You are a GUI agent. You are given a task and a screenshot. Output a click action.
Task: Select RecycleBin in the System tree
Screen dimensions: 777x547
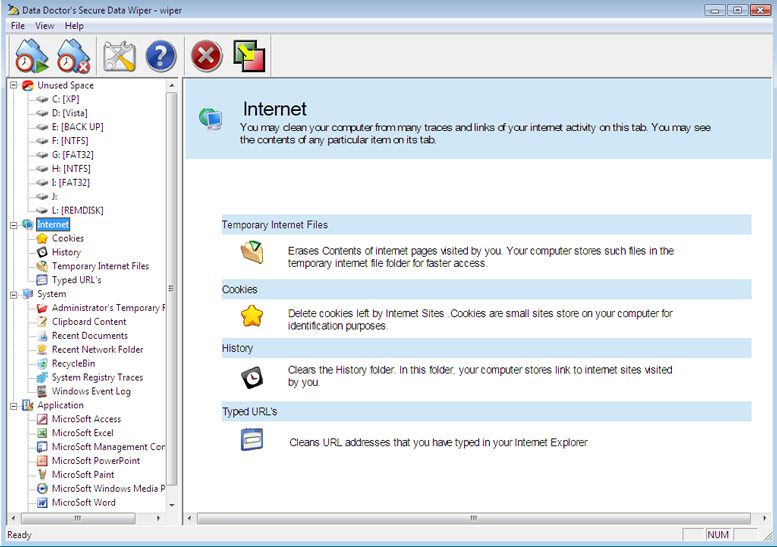click(x=74, y=364)
